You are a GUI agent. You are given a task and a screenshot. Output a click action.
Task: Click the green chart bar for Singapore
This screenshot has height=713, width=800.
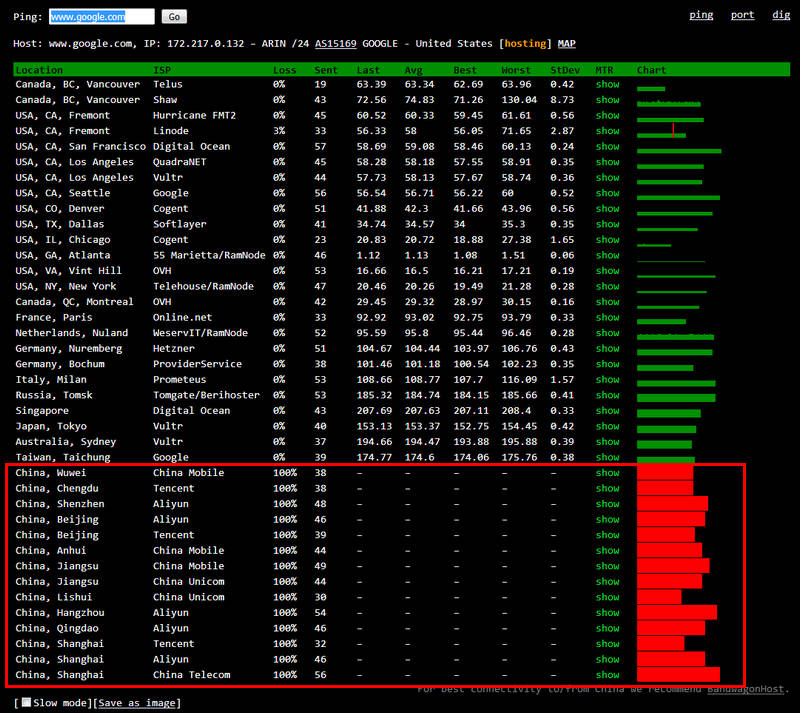(x=668, y=412)
